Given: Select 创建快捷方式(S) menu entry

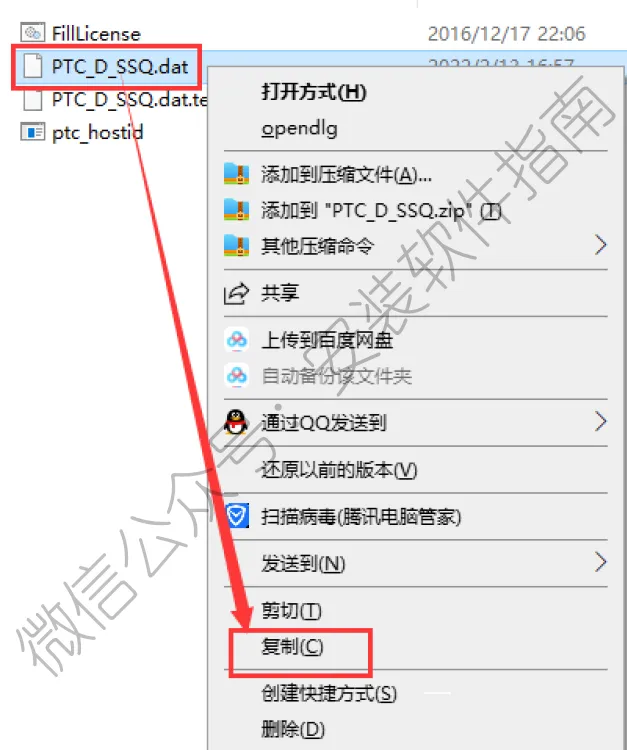Looking at the screenshot, I should coord(329,693).
